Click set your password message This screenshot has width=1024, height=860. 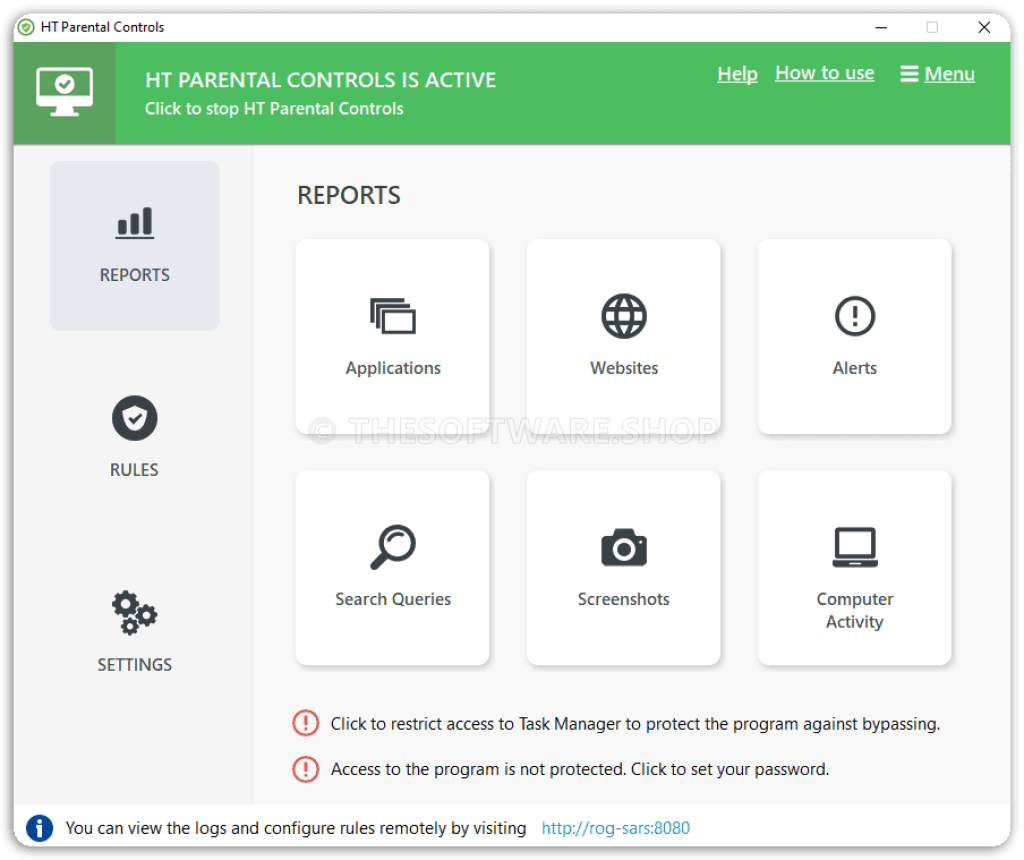(x=579, y=769)
